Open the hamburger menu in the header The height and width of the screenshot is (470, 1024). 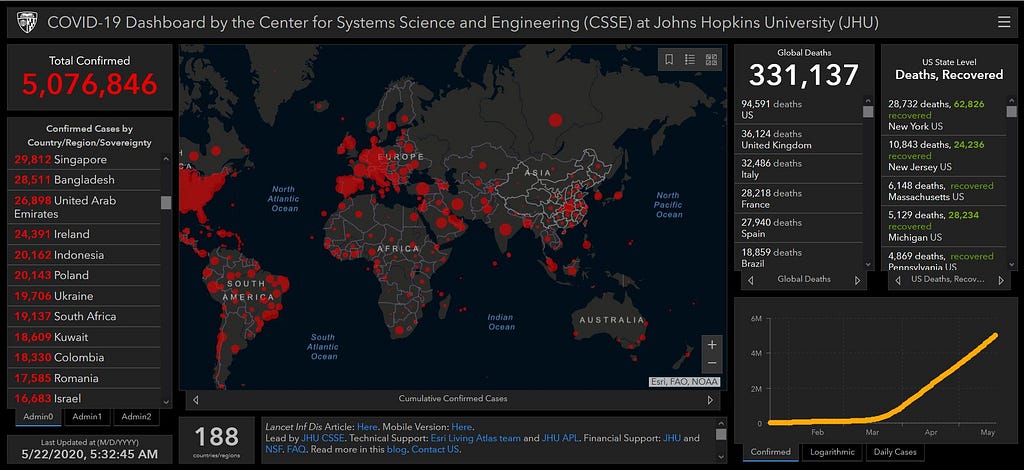pos(1004,22)
